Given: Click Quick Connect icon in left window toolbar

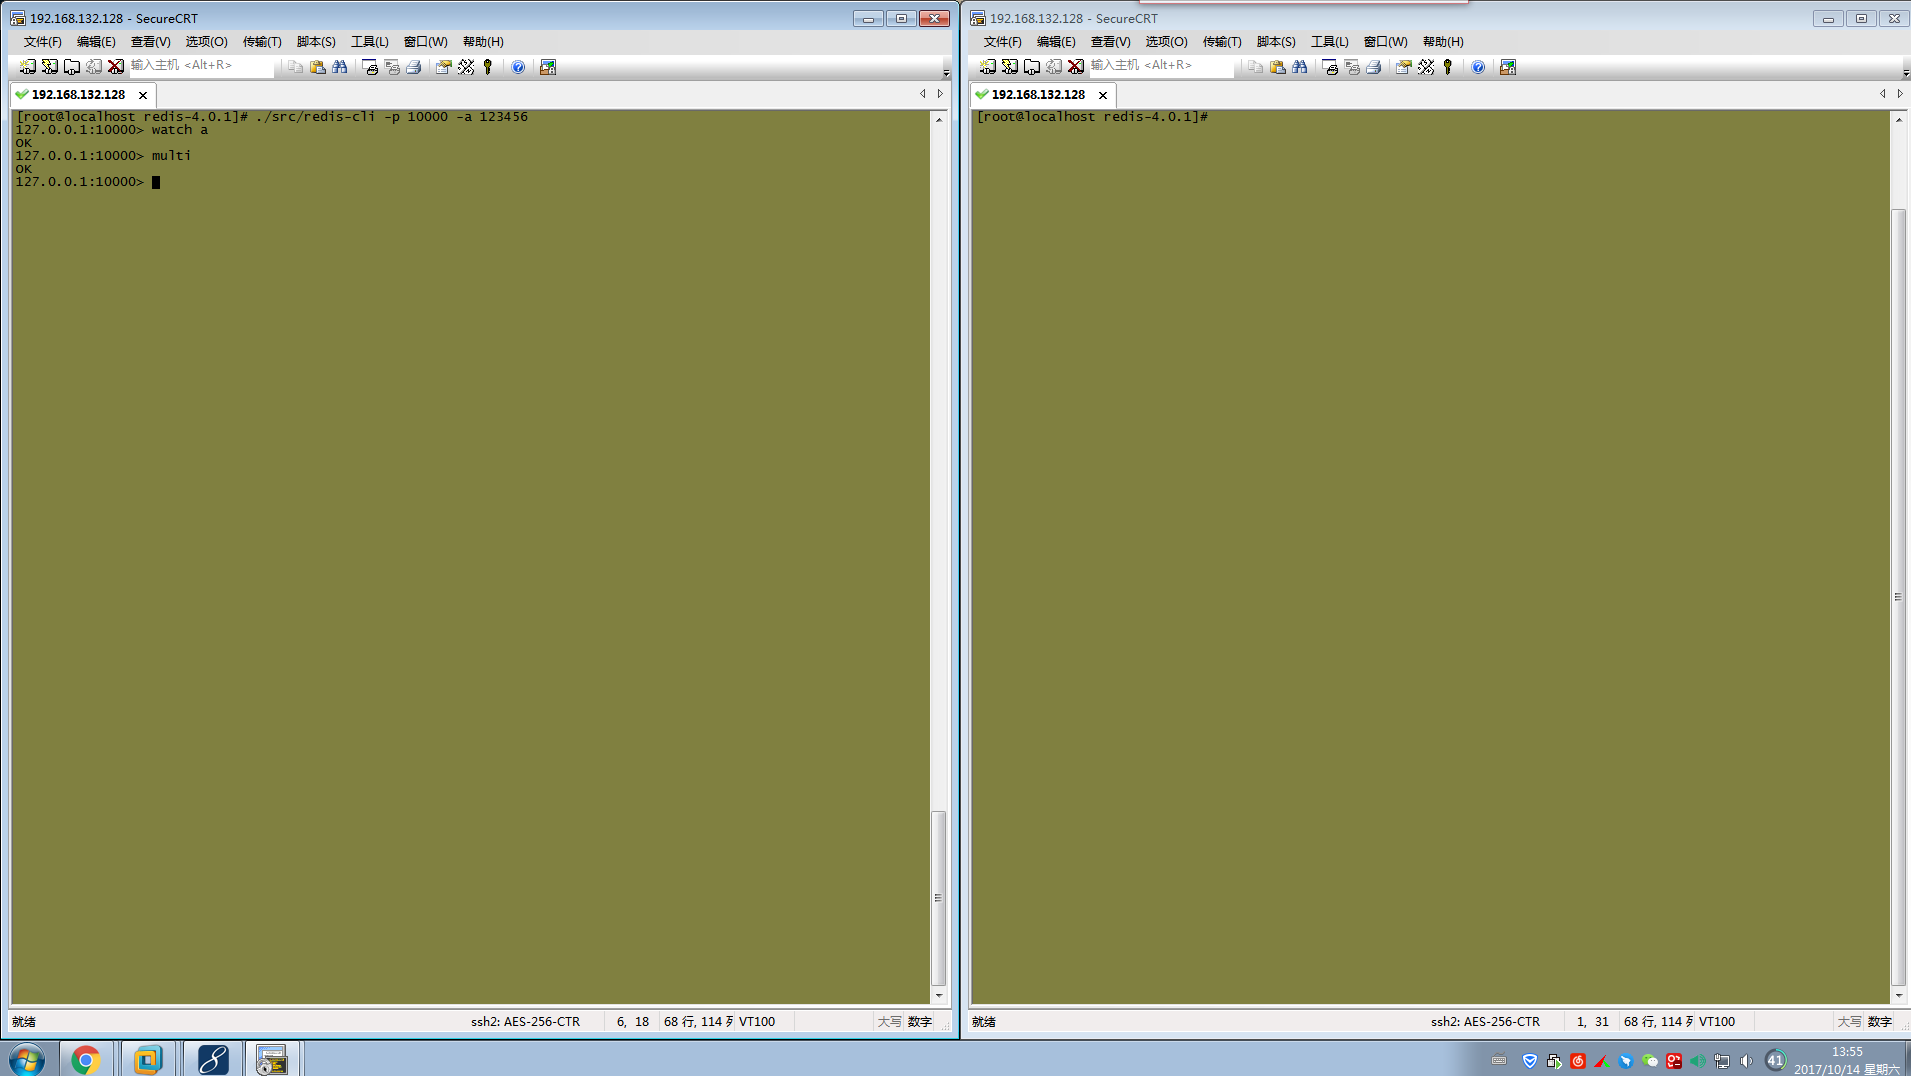Looking at the screenshot, I should [49, 67].
